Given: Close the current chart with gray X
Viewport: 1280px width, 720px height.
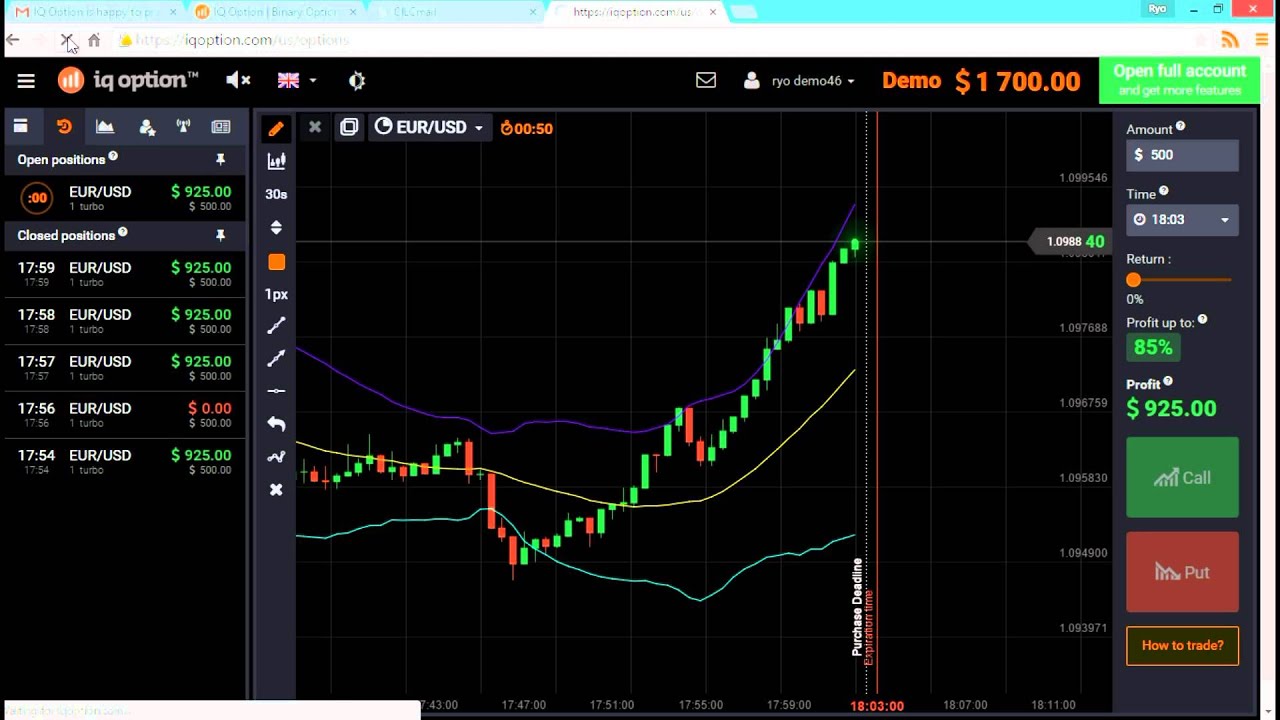Looking at the screenshot, I should tap(314, 127).
